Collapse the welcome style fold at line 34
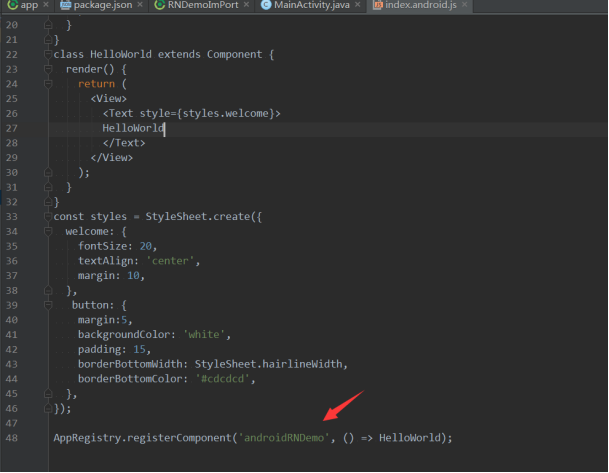Screen dimensions: 609x473 [48, 231]
